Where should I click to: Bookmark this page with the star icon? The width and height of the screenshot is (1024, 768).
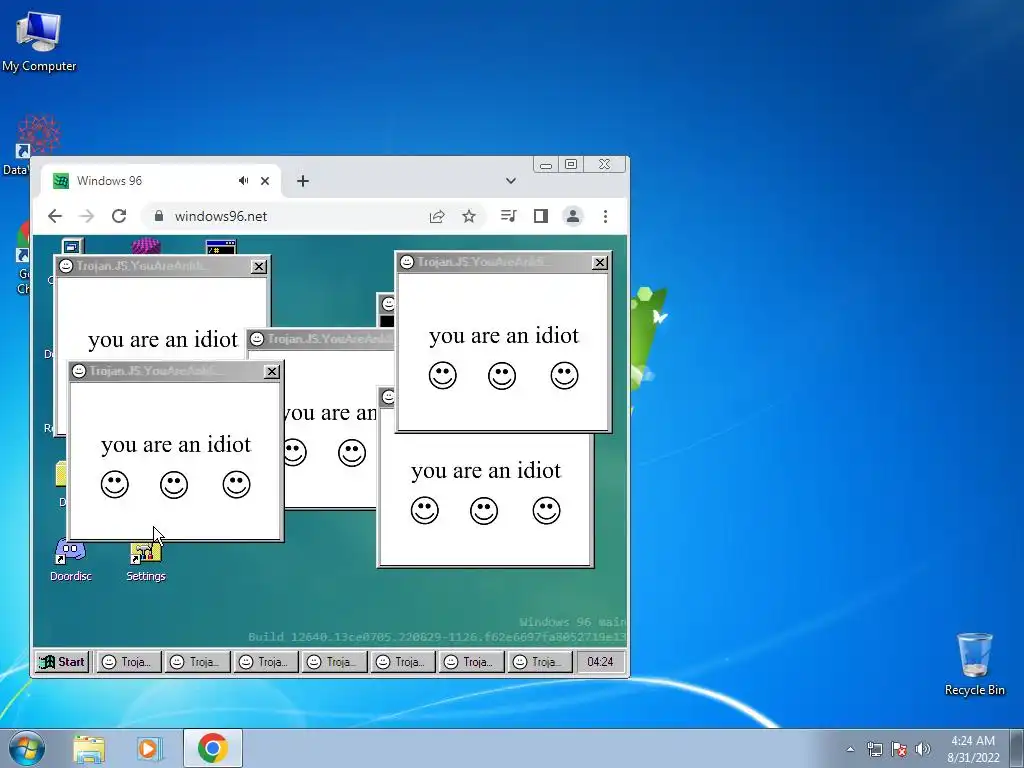[x=469, y=216]
